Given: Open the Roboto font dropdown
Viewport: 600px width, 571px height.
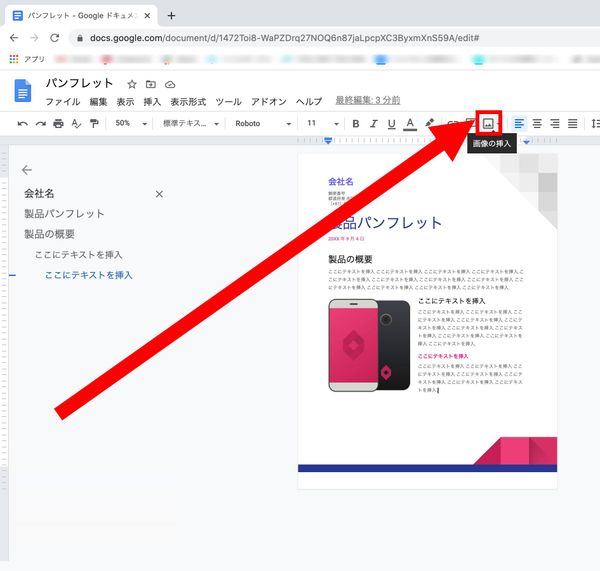Looking at the screenshot, I should pos(263,124).
